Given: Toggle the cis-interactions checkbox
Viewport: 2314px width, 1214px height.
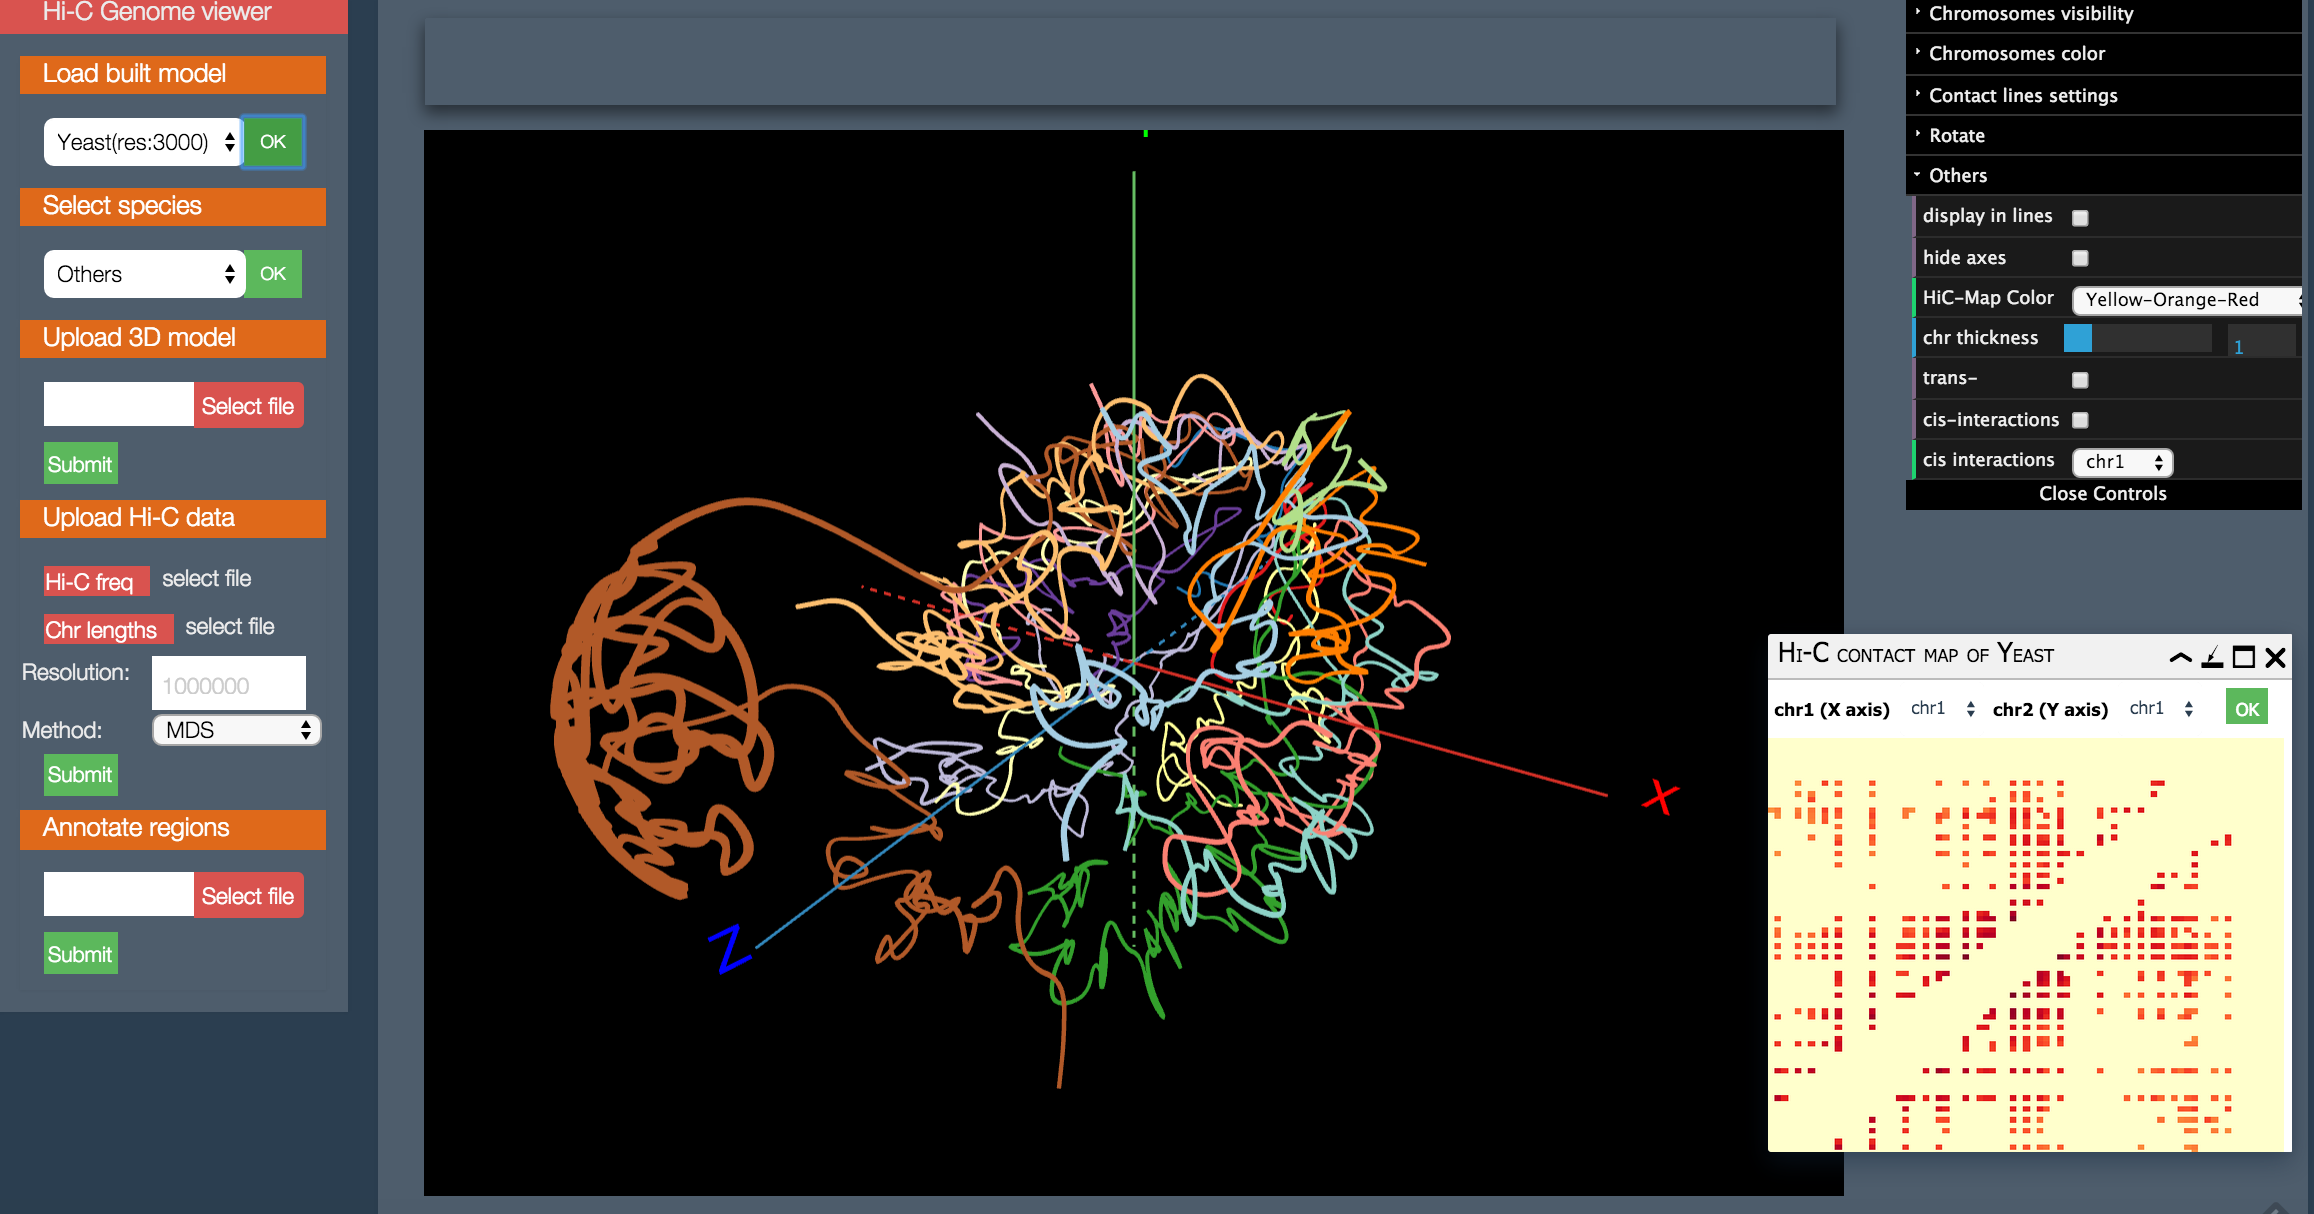Looking at the screenshot, I should [x=2080, y=420].
